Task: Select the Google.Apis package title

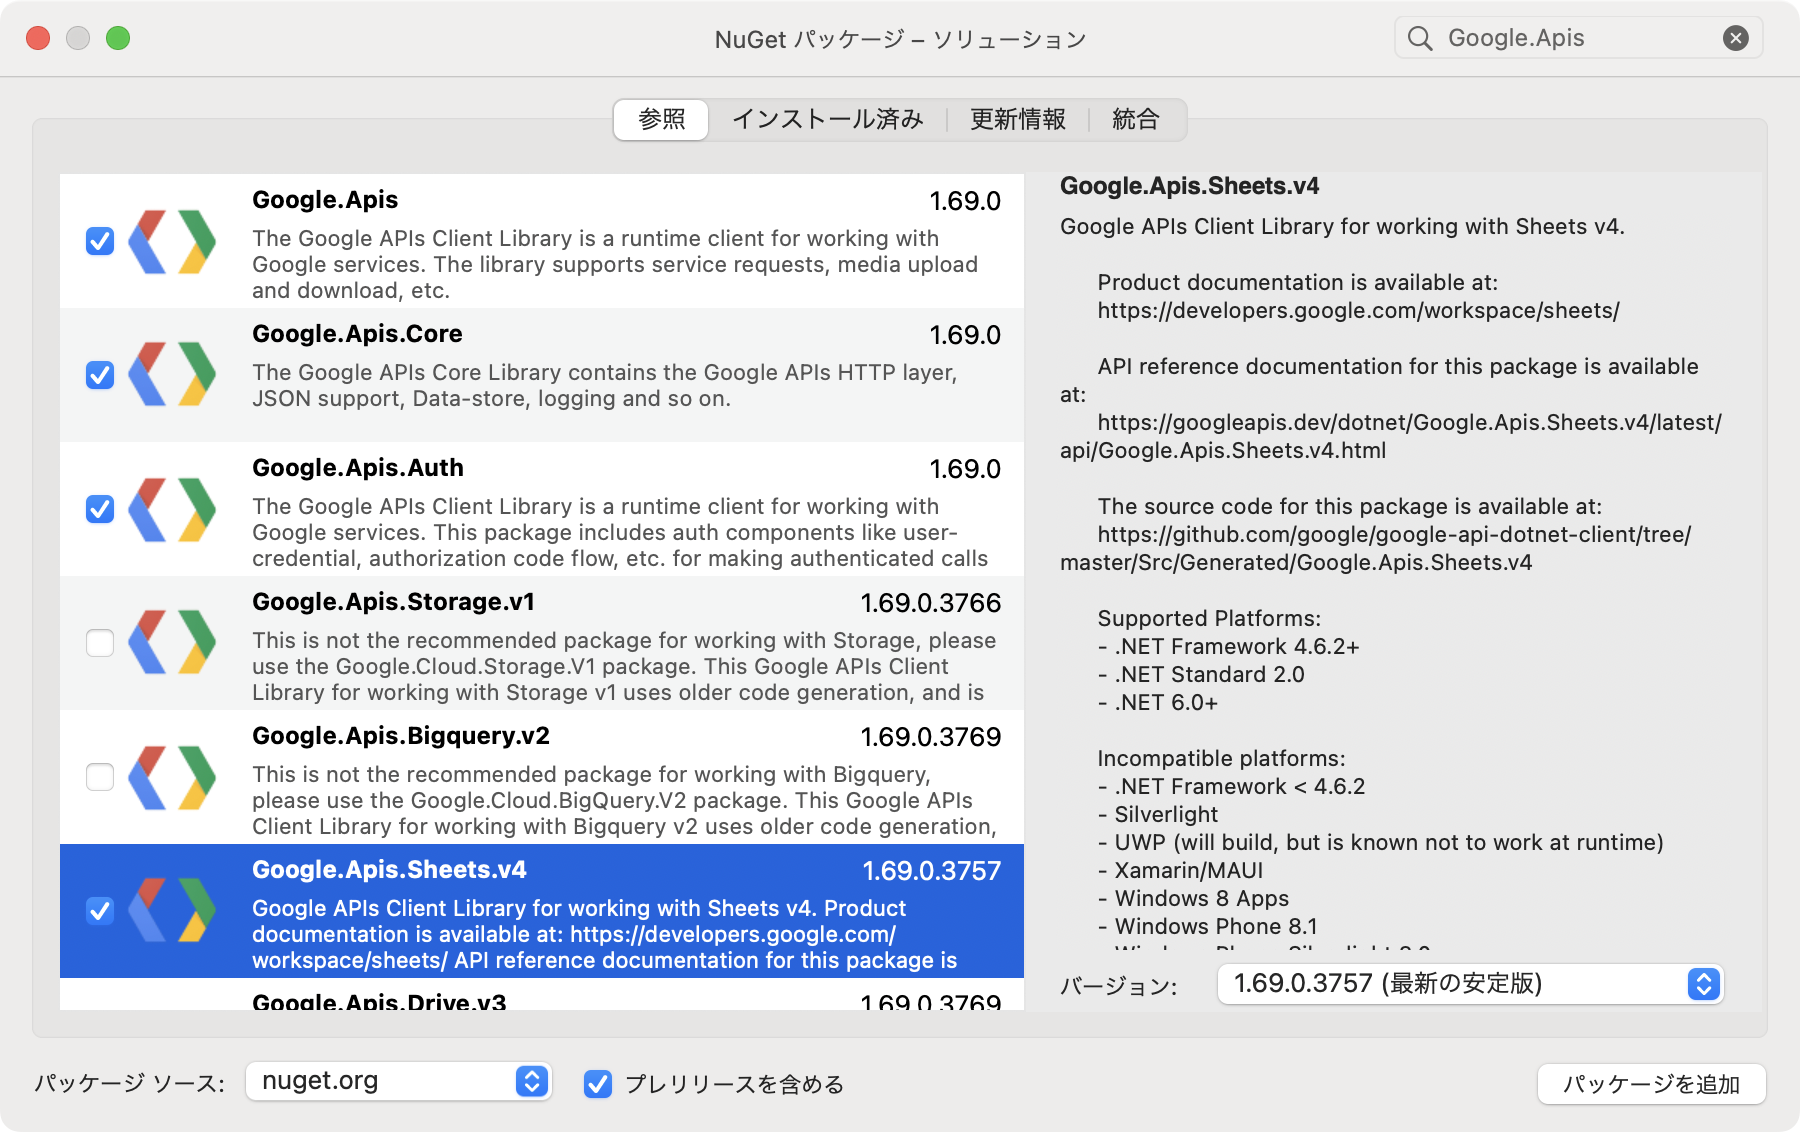Action: click(325, 200)
